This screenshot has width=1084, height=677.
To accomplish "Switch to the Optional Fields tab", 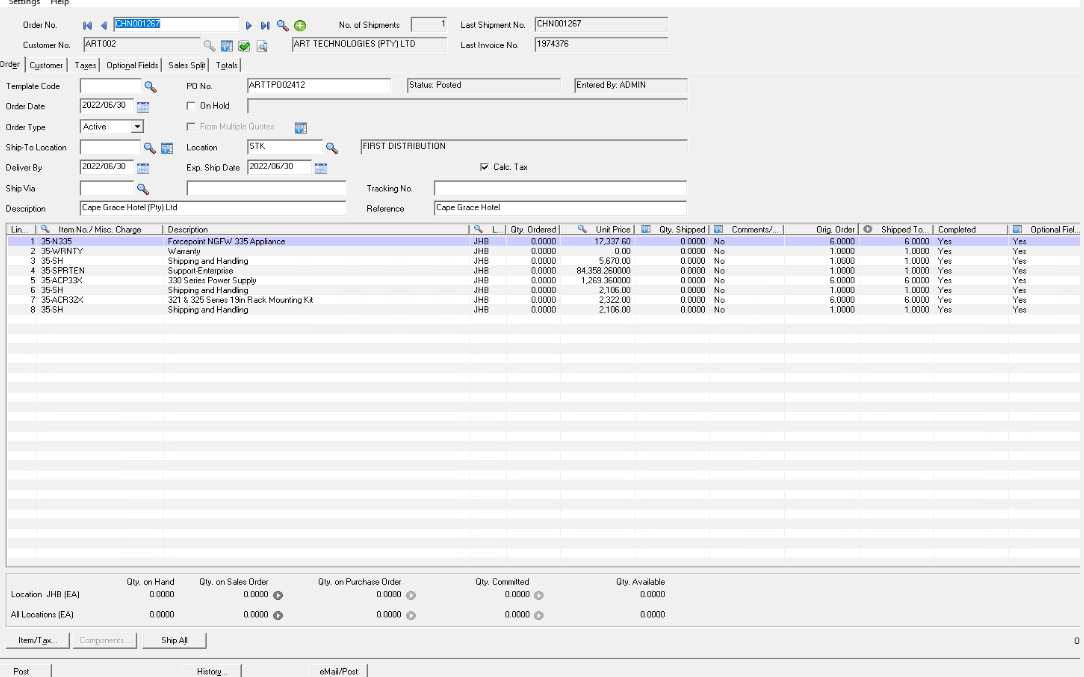I will tap(132, 65).
